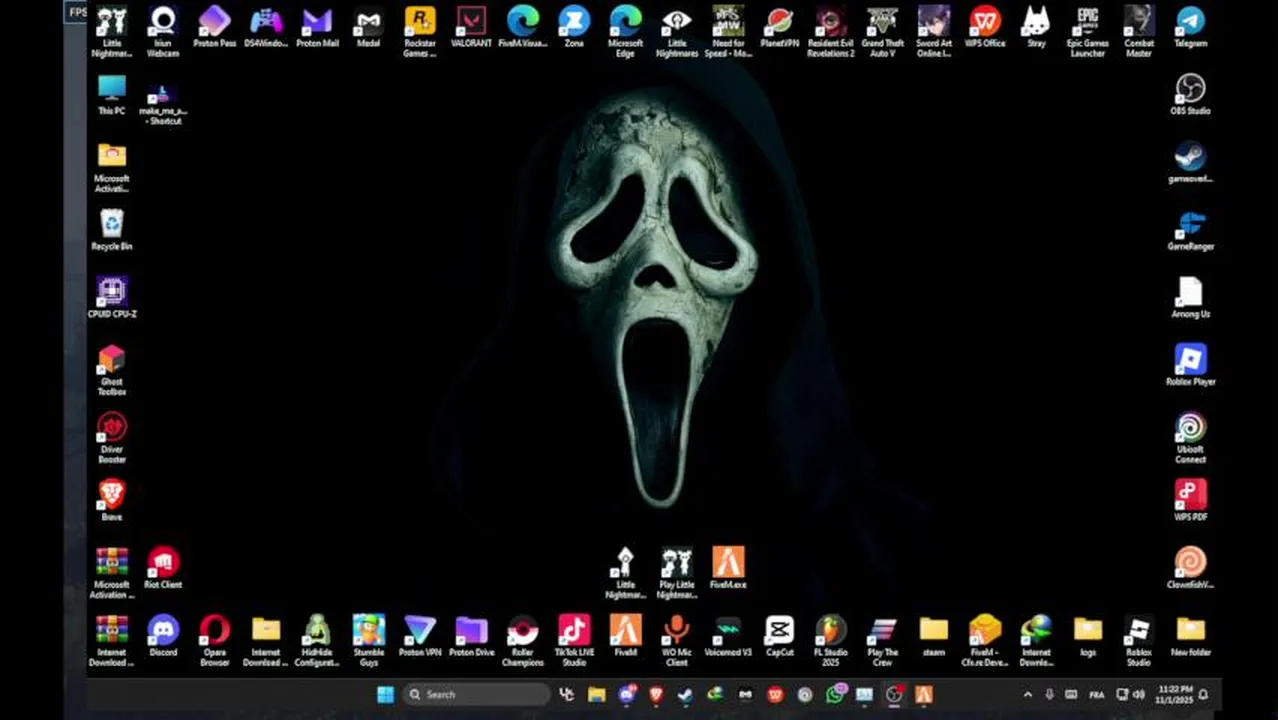Open Ghost Toolbox desktop icon
This screenshot has height=720, width=1278.
(x=112, y=370)
